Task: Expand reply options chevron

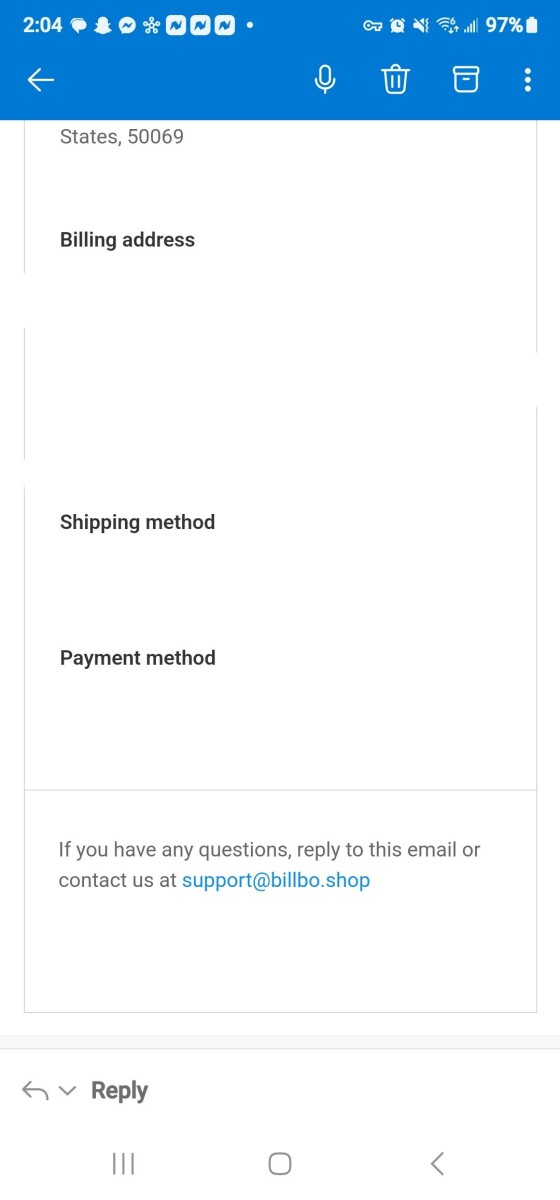Action: coord(67,1091)
